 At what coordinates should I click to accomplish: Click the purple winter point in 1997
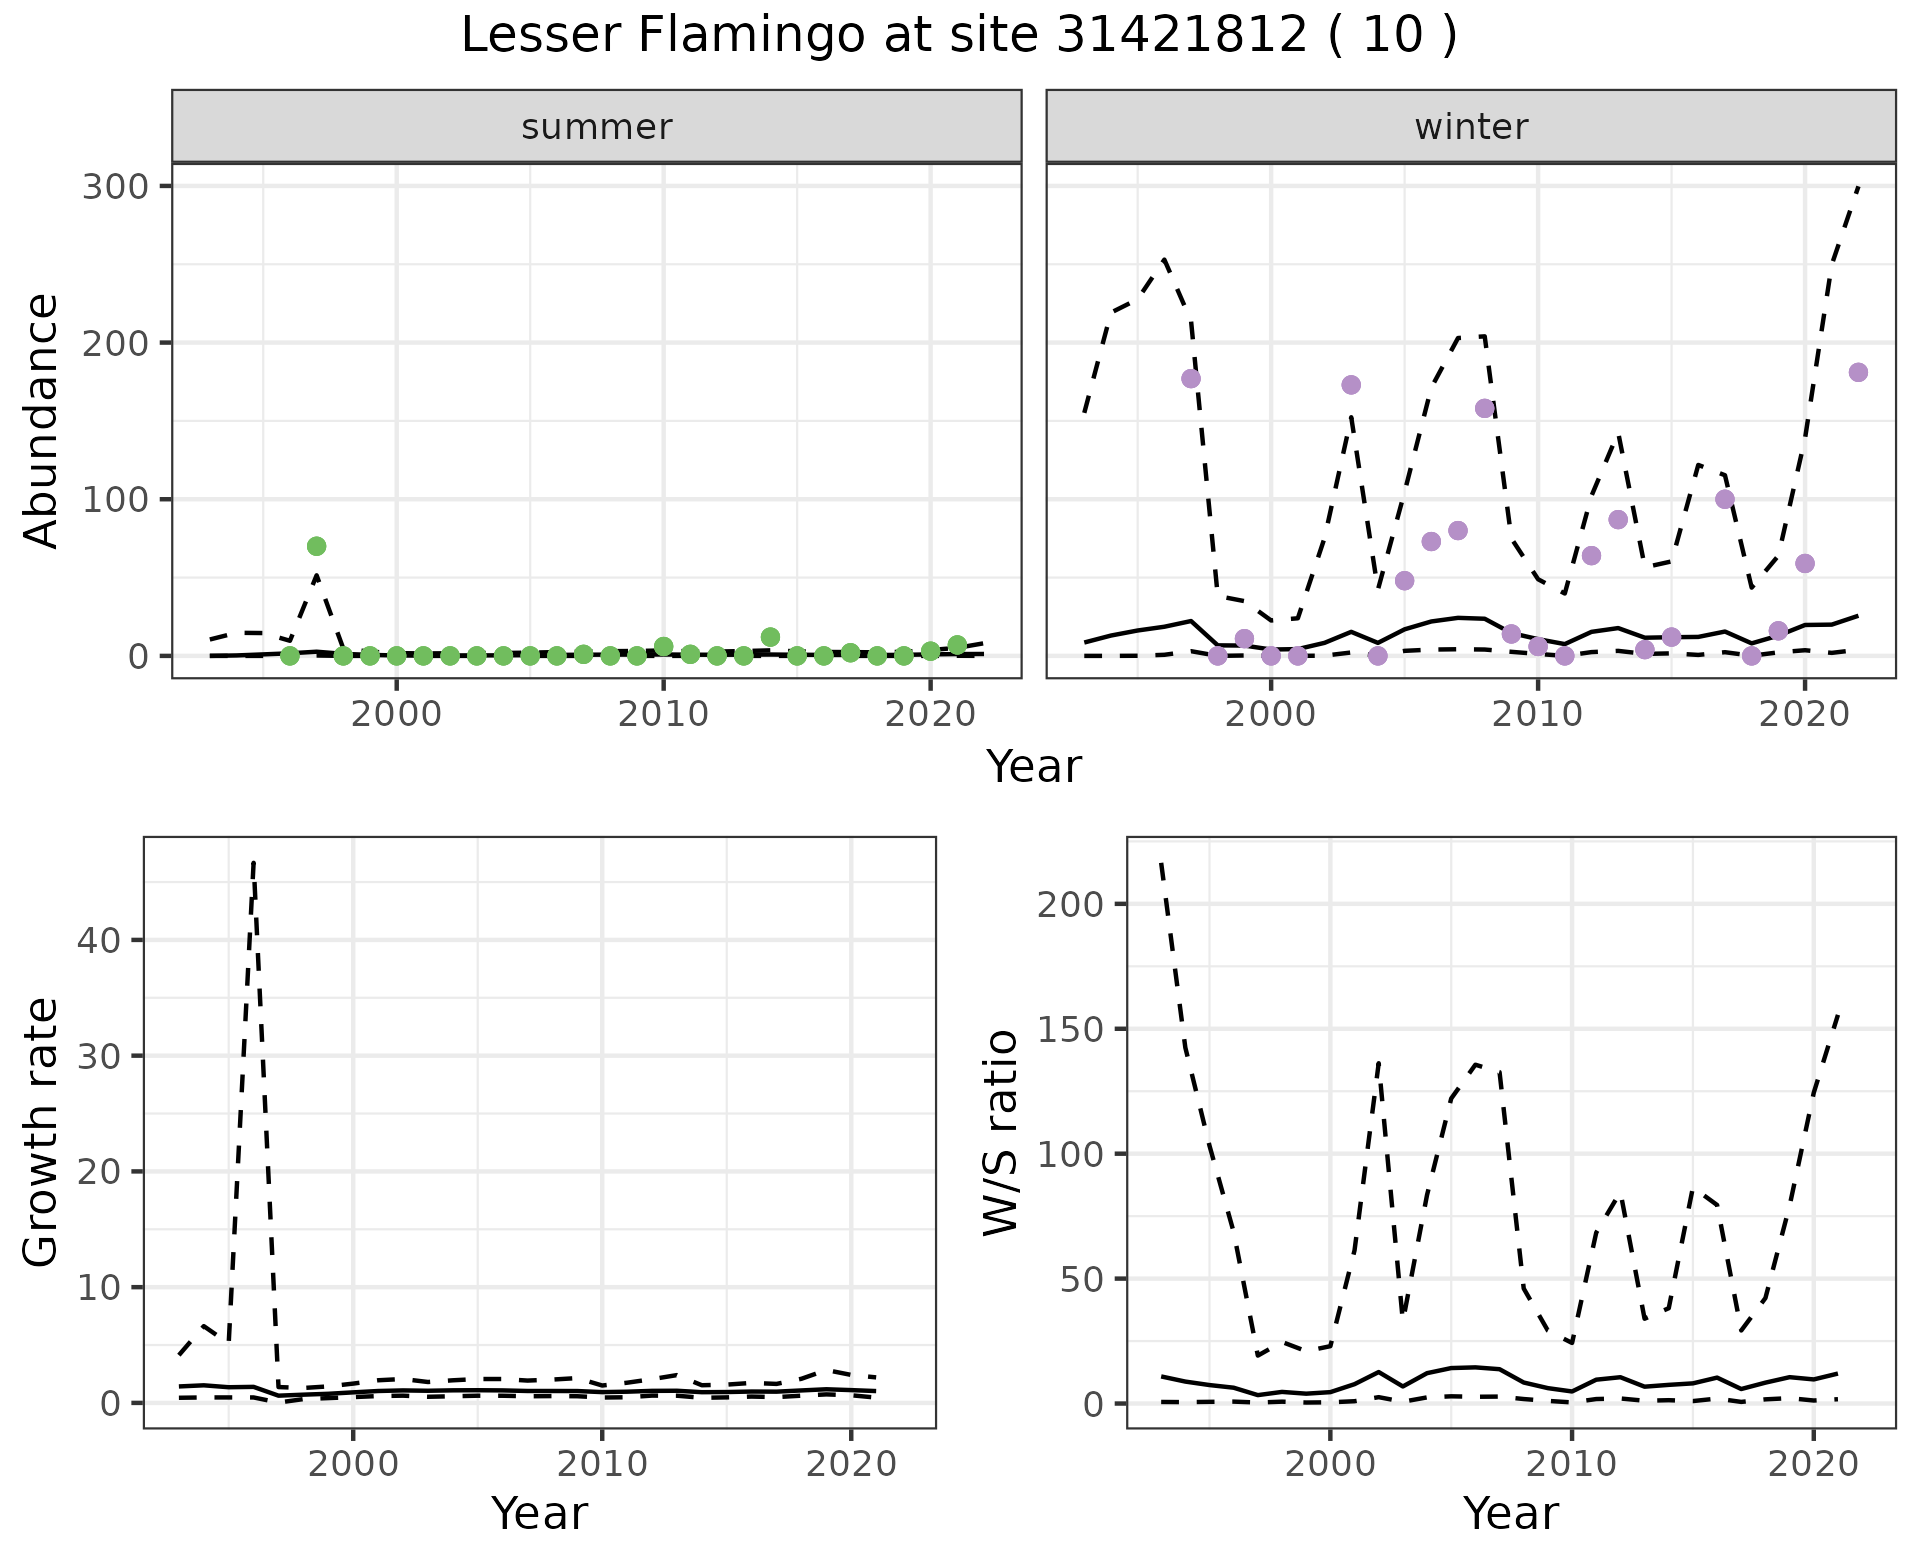1191,379
